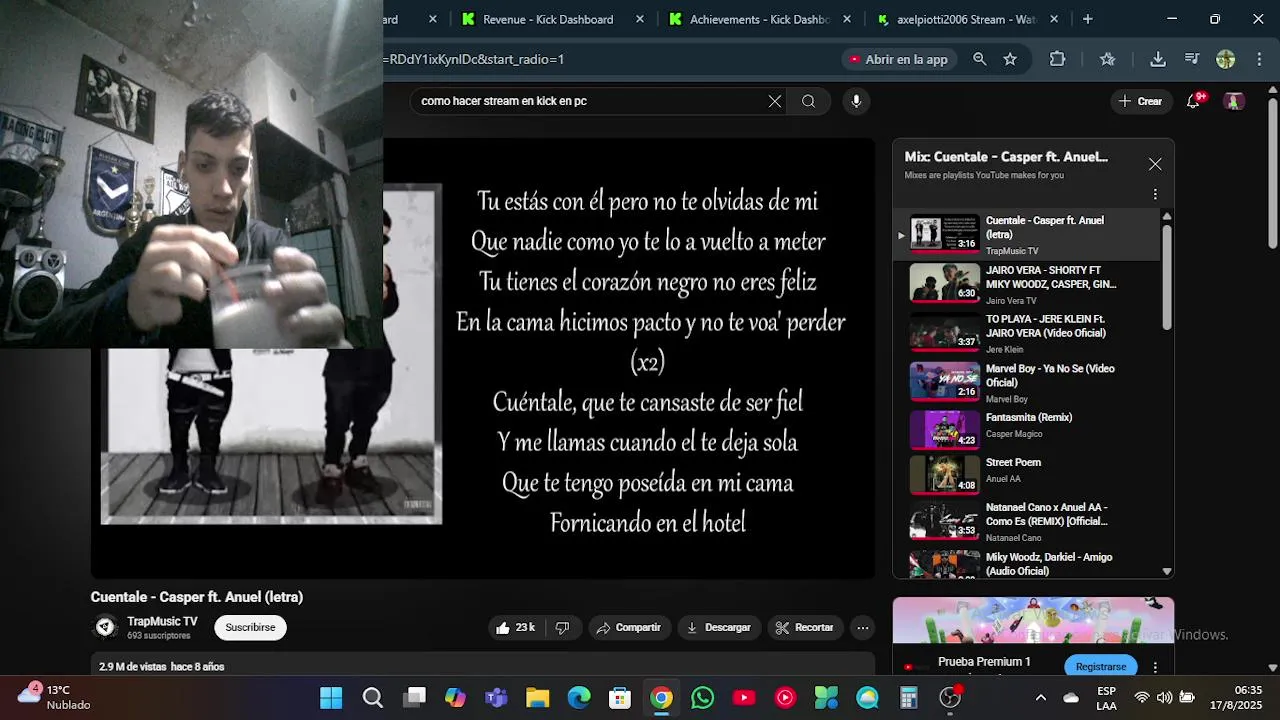Click the Recortar clip button

click(x=805, y=628)
